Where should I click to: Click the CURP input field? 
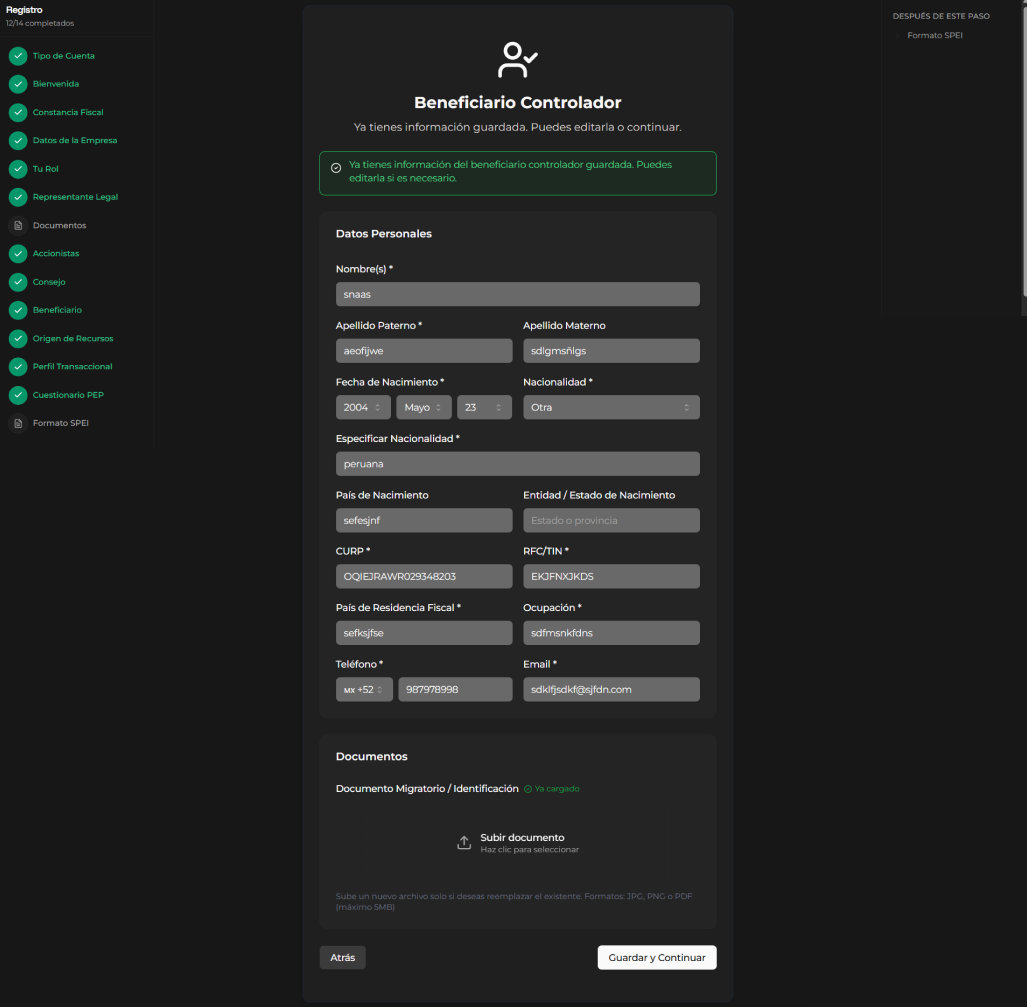[424, 577]
